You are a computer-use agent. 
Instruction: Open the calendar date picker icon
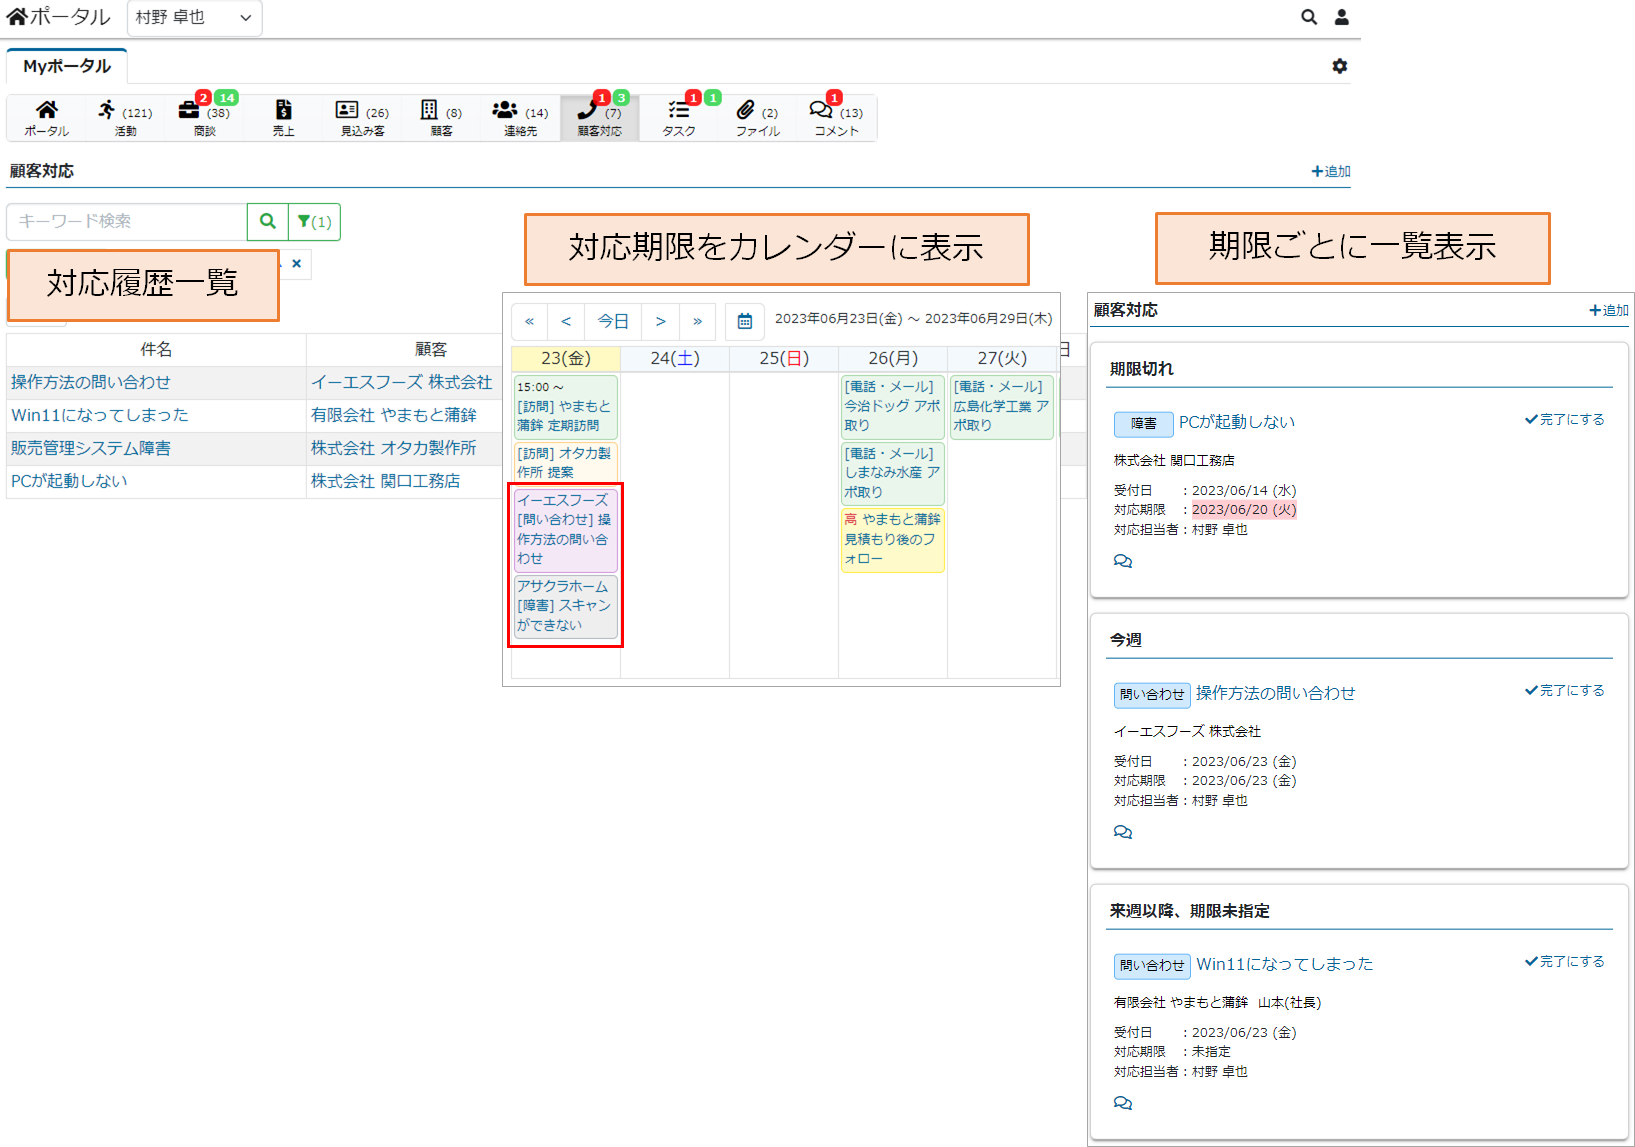[745, 321]
